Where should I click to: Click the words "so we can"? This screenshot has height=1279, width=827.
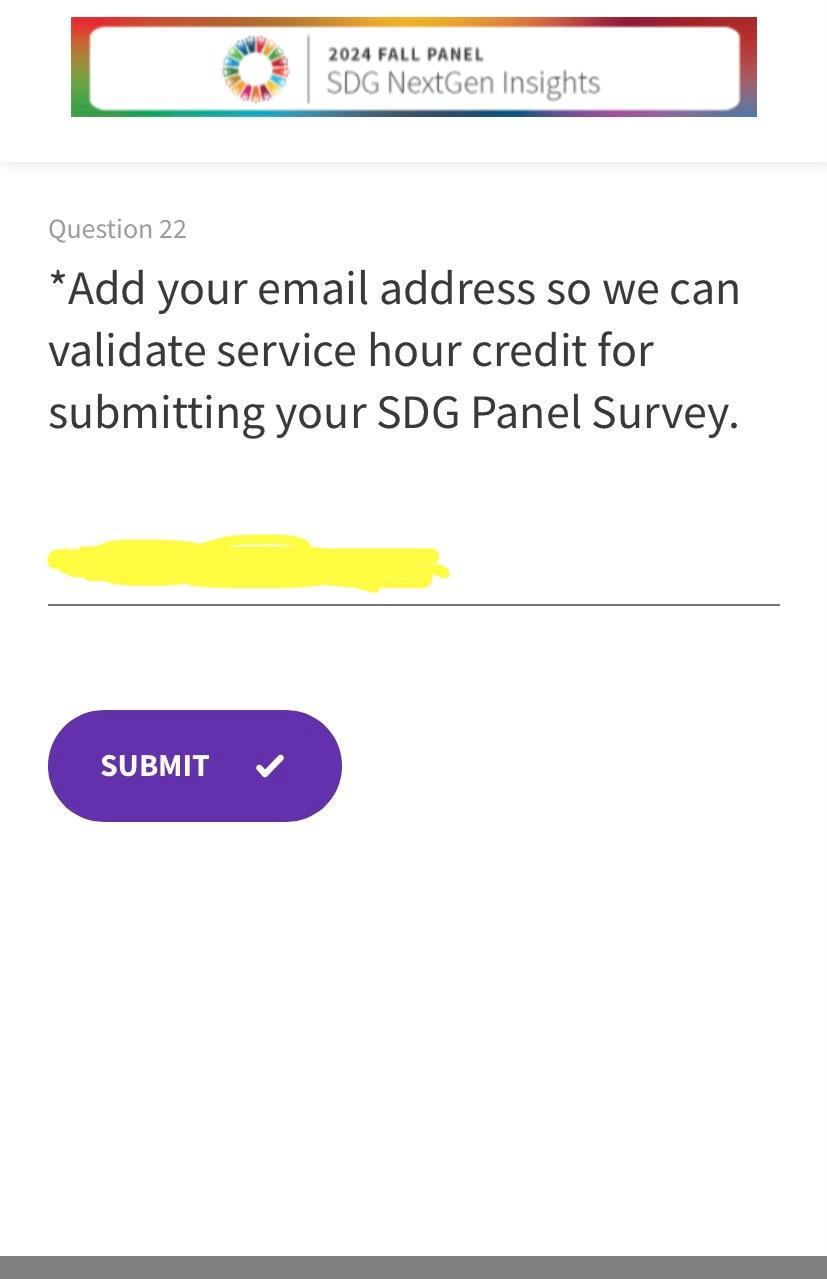[x=642, y=289]
